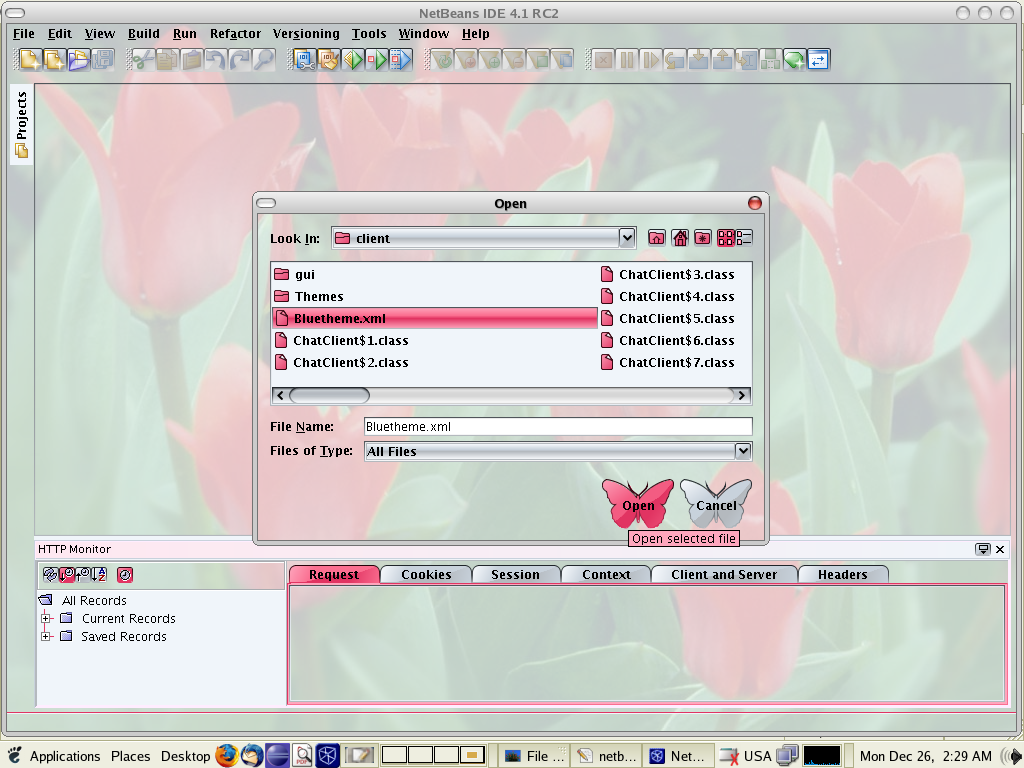This screenshot has width=1024, height=768.
Task: Click the rightmost blue arrows toolbar icon
Action: pos(818,60)
